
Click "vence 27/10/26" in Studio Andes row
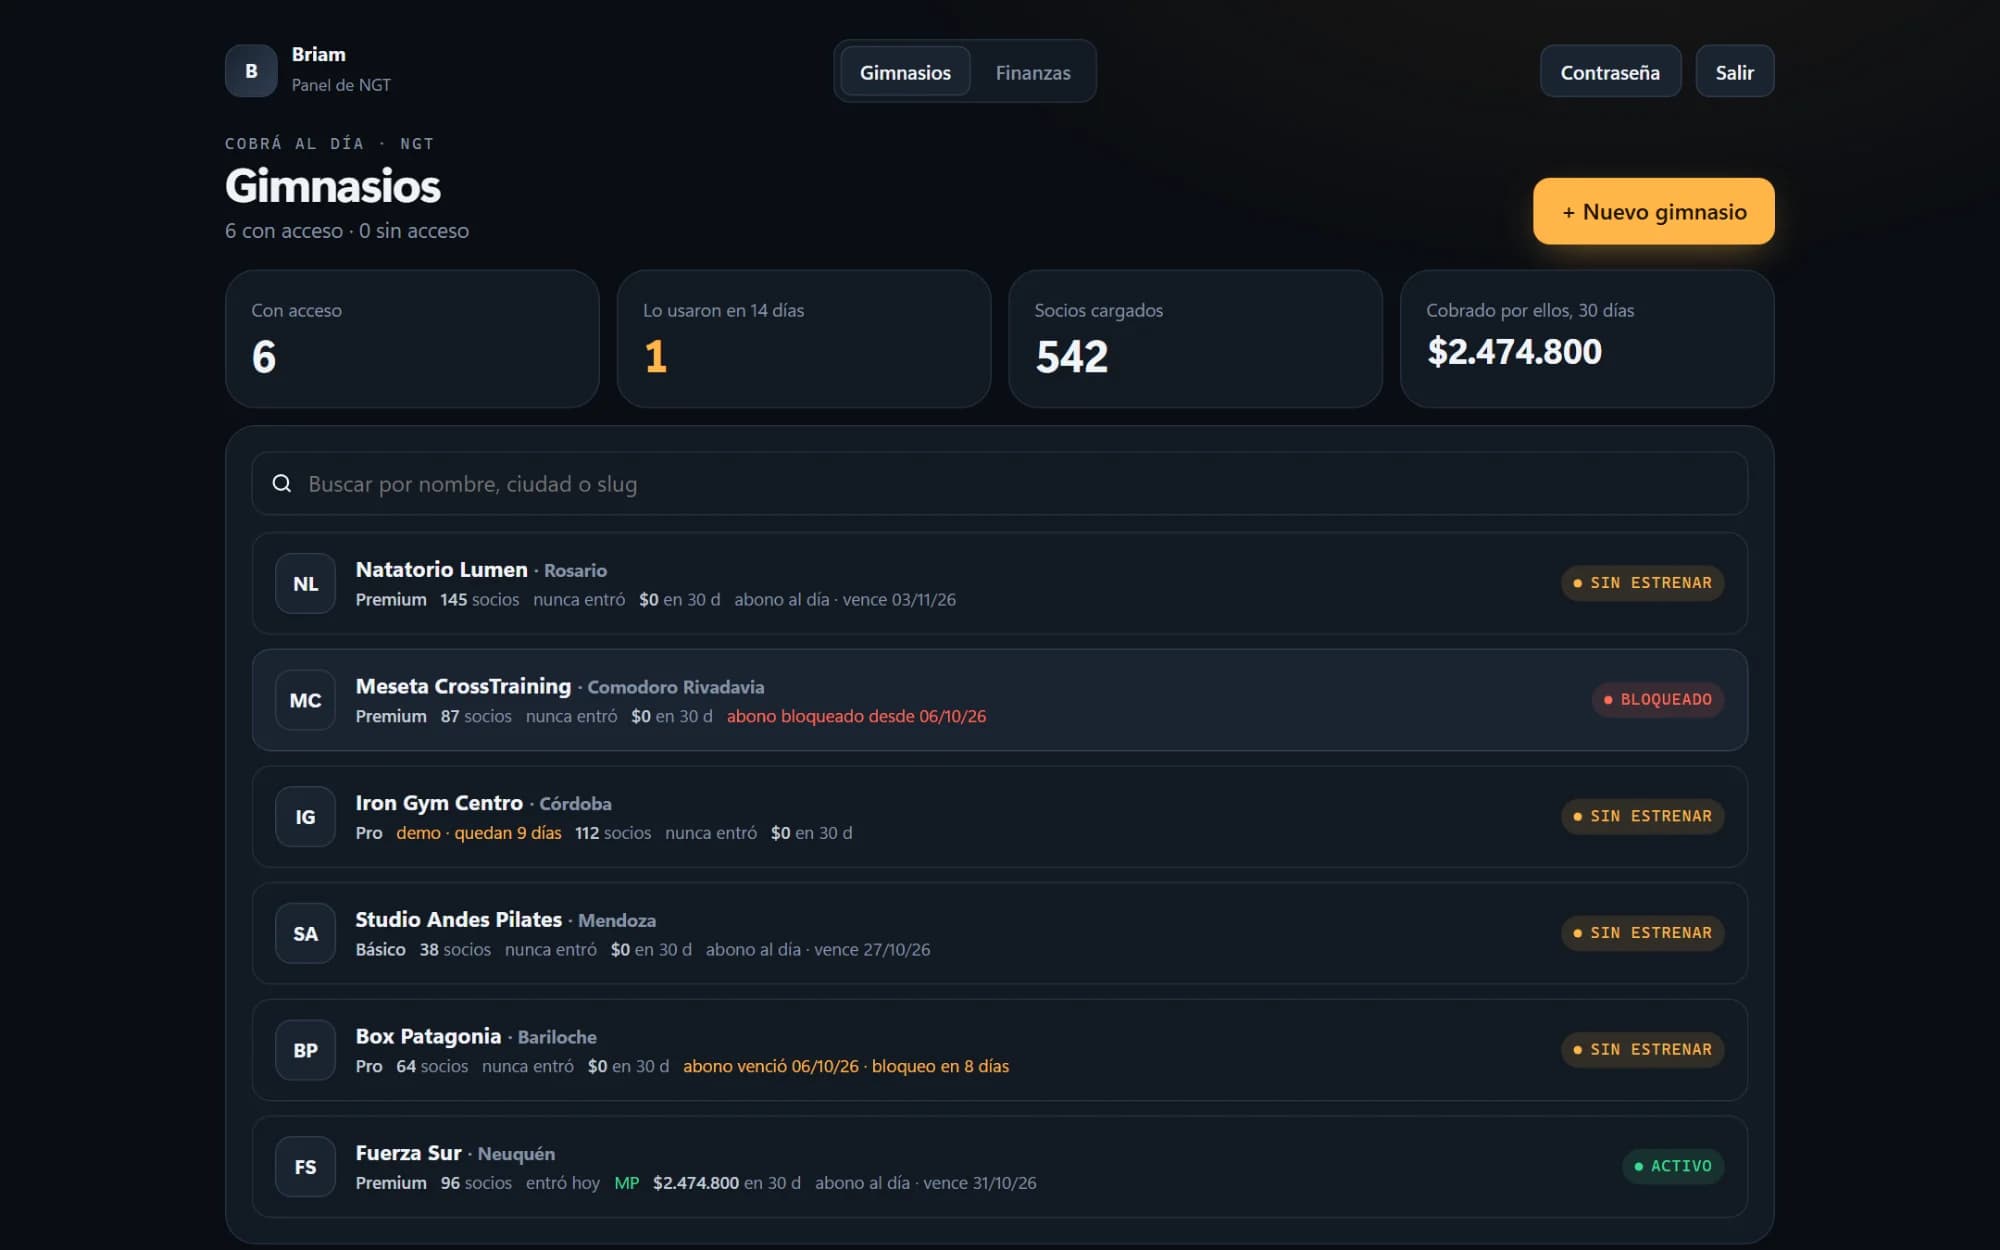pyautogui.click(x=872, y=950)
